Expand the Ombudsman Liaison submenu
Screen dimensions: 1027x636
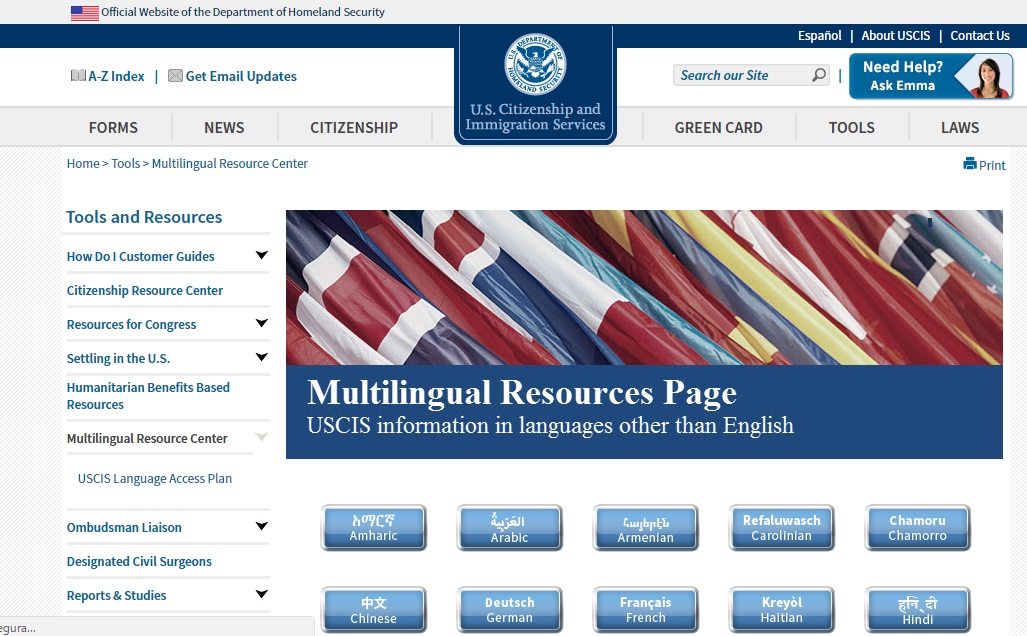pos(261,527)
